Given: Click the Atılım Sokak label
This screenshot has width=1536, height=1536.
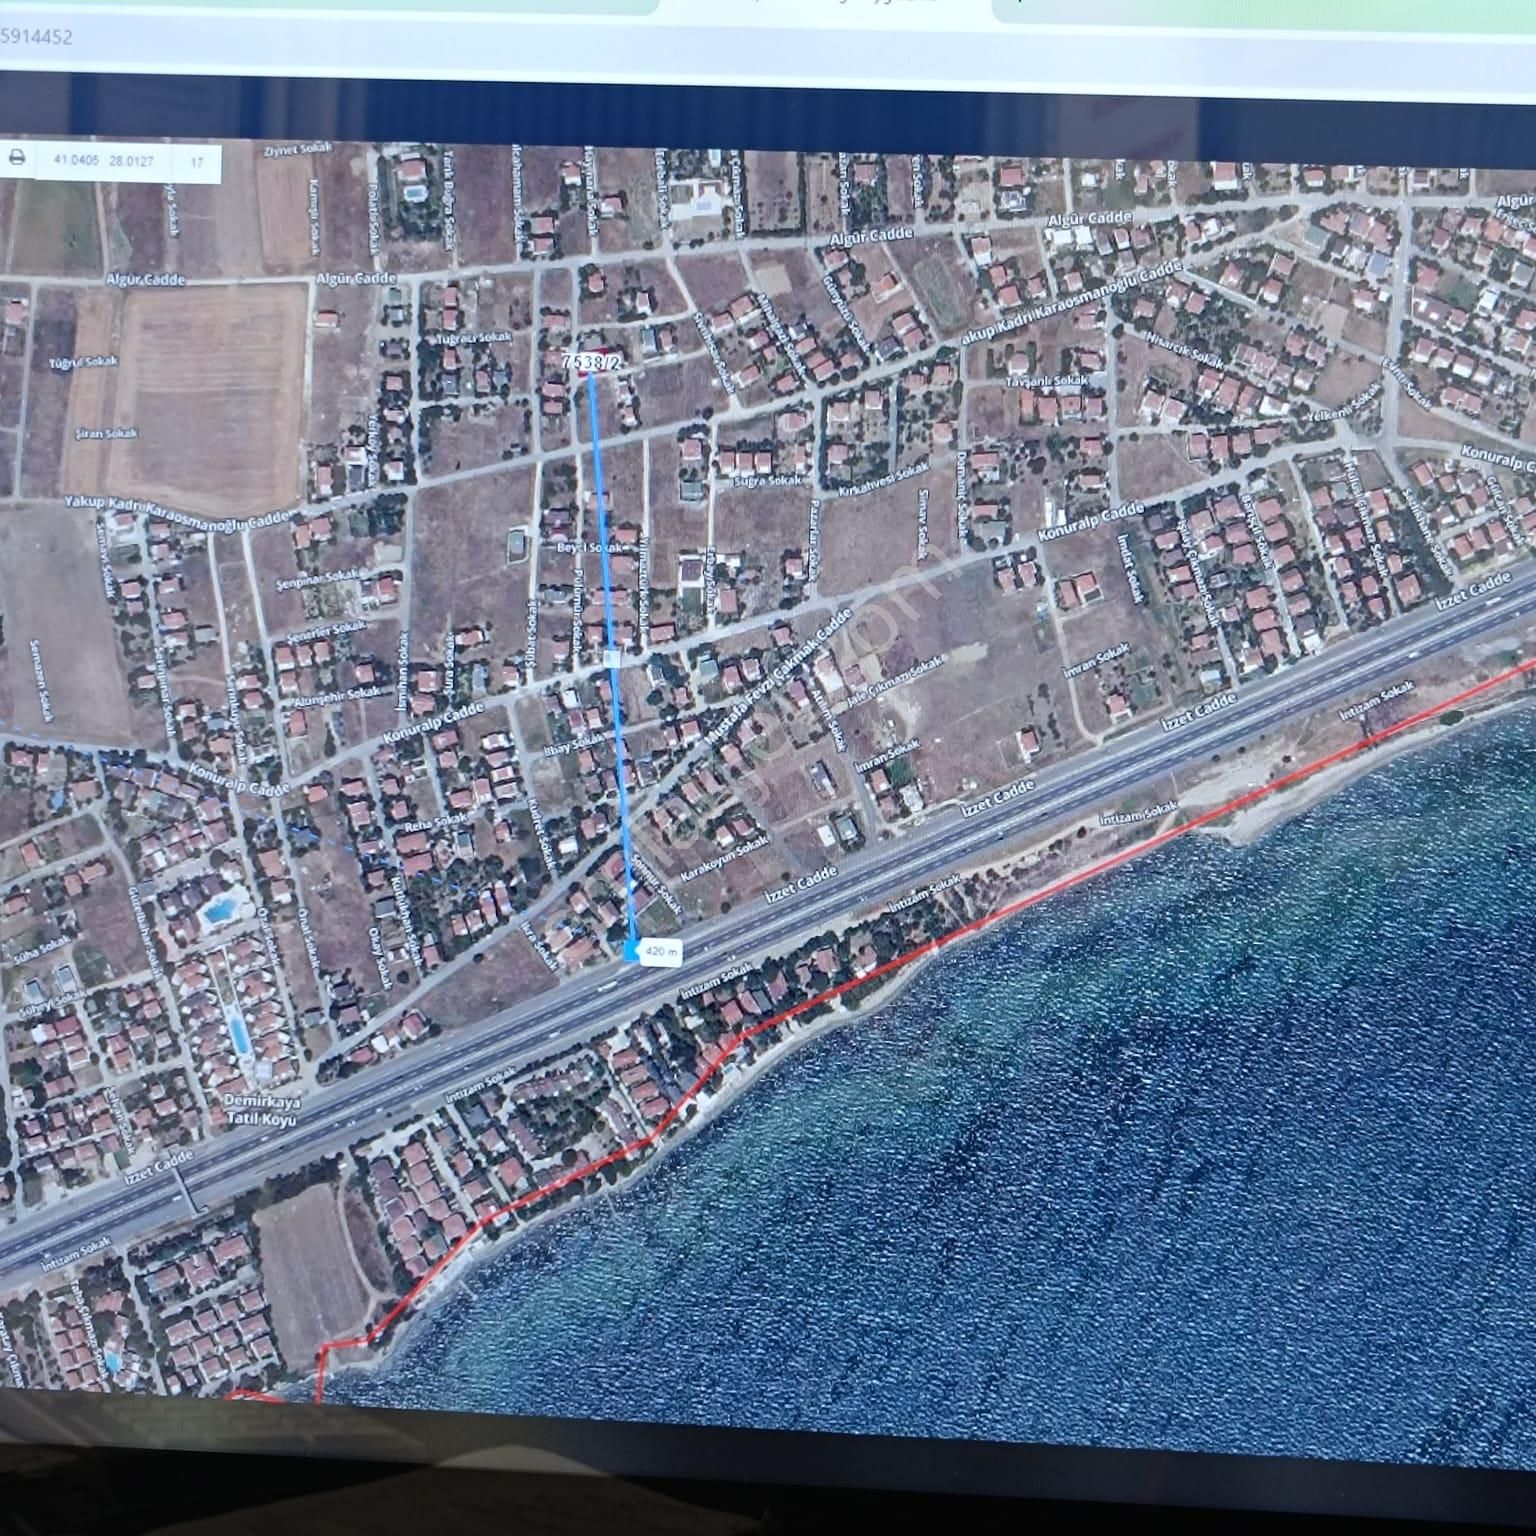Looking at the screenshot, I should [829, 719].
